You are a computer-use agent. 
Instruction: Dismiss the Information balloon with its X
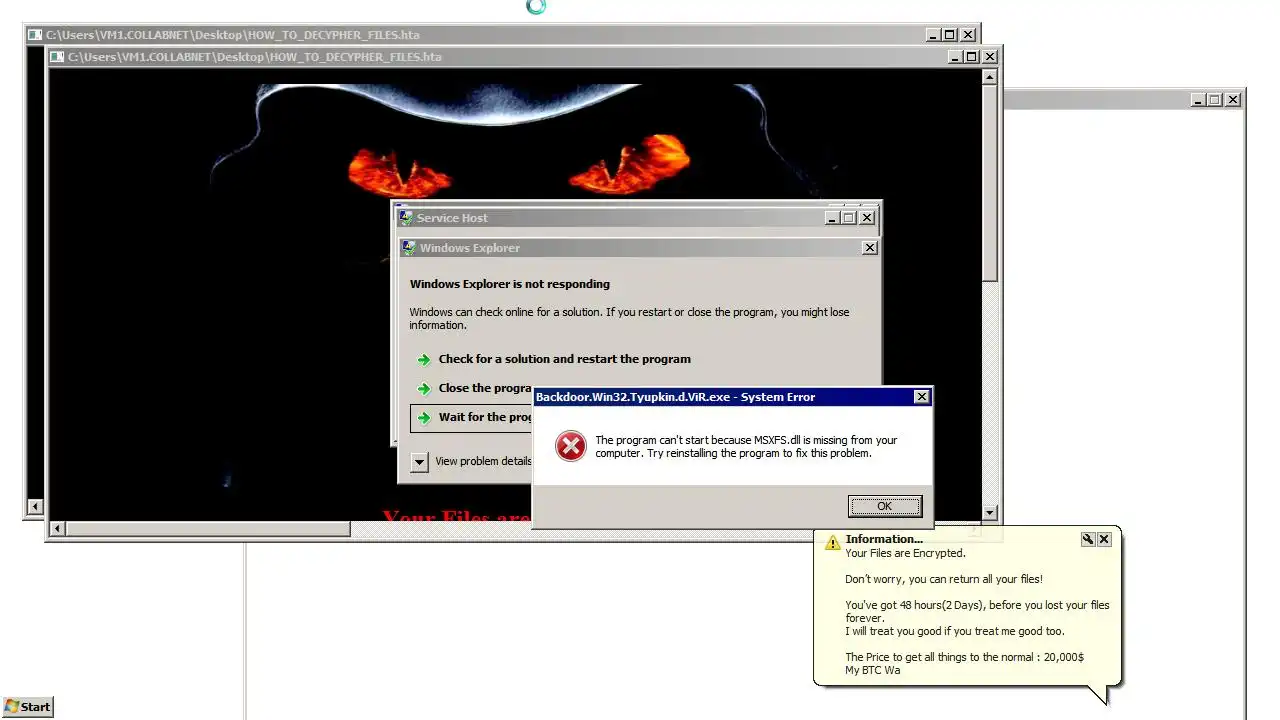pos(1104,539)
